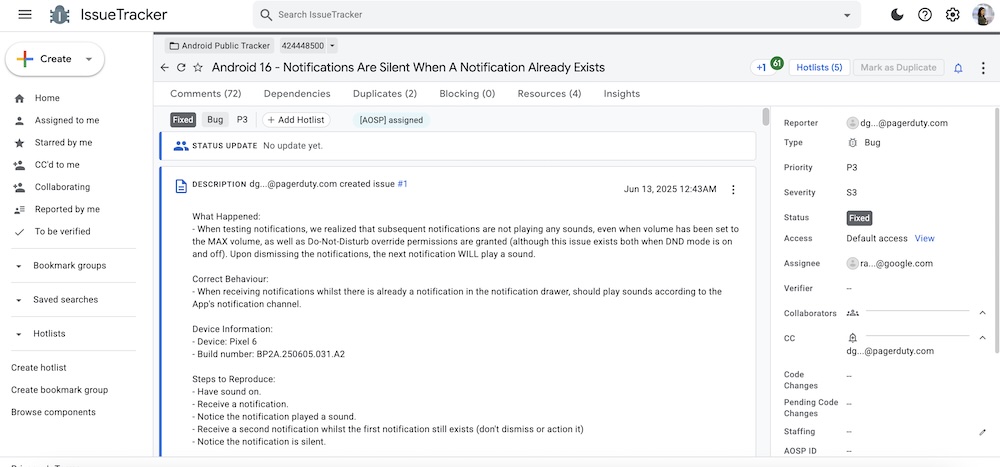Open Reported by me list
1000x467 pixels.
[67, 209]
